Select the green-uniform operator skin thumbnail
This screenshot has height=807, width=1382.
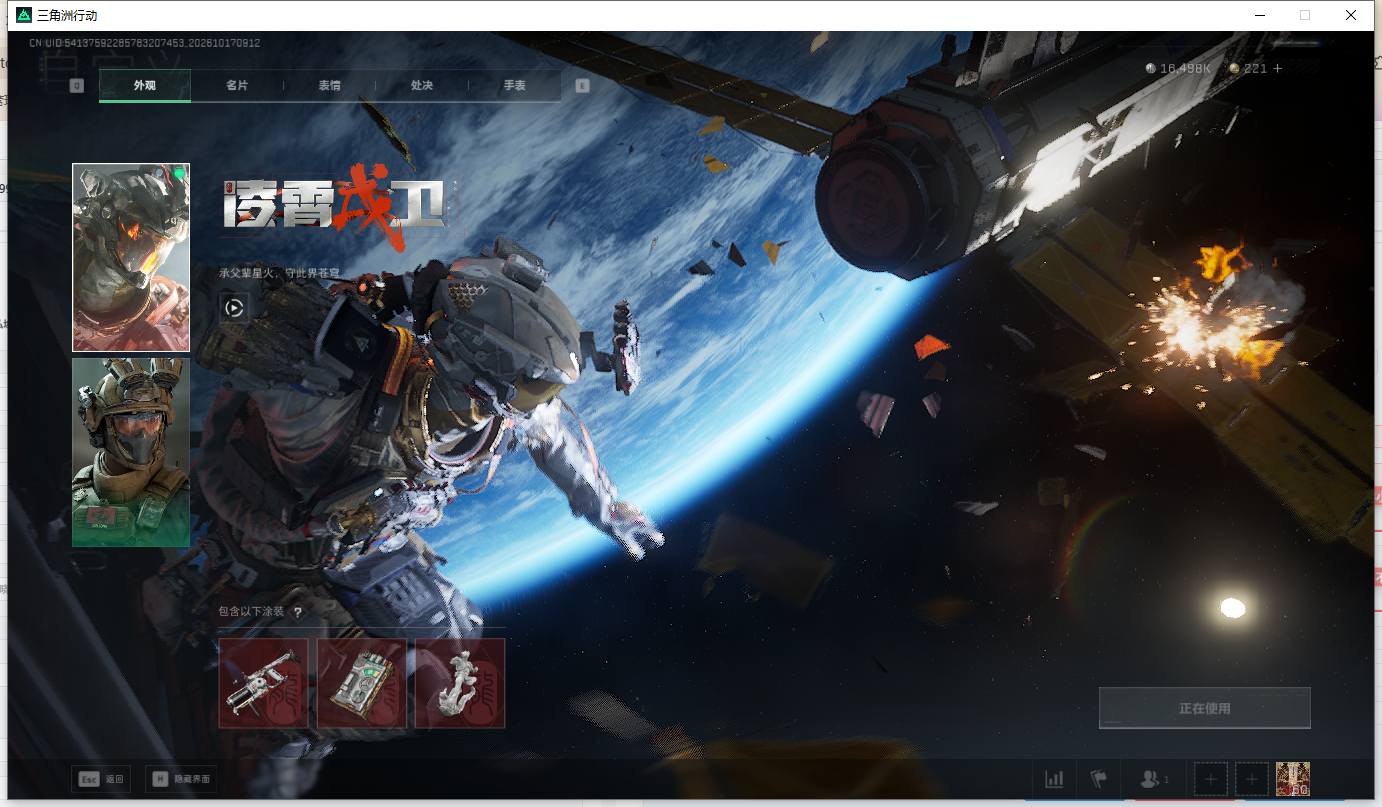pyautogui.click(x=131, y=452)
